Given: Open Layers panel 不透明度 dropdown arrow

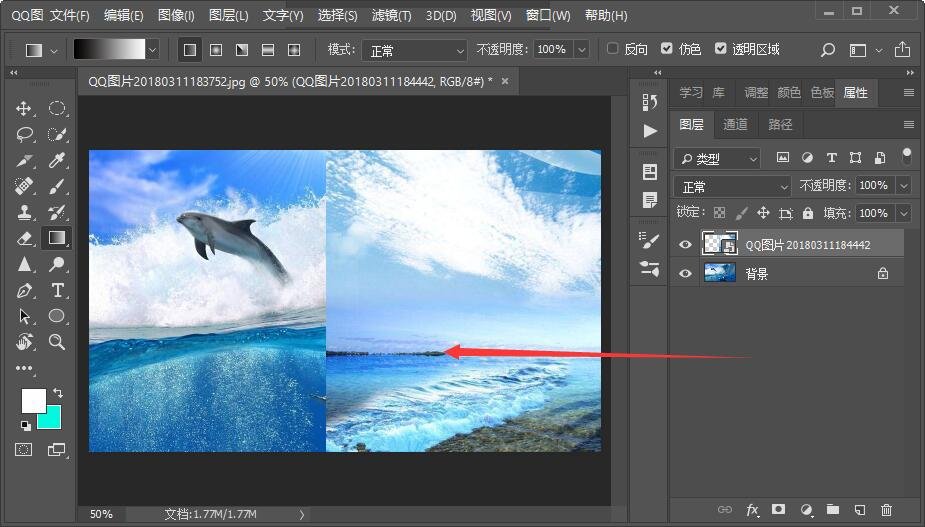Looking at the screenshot, I should point(904,186).
